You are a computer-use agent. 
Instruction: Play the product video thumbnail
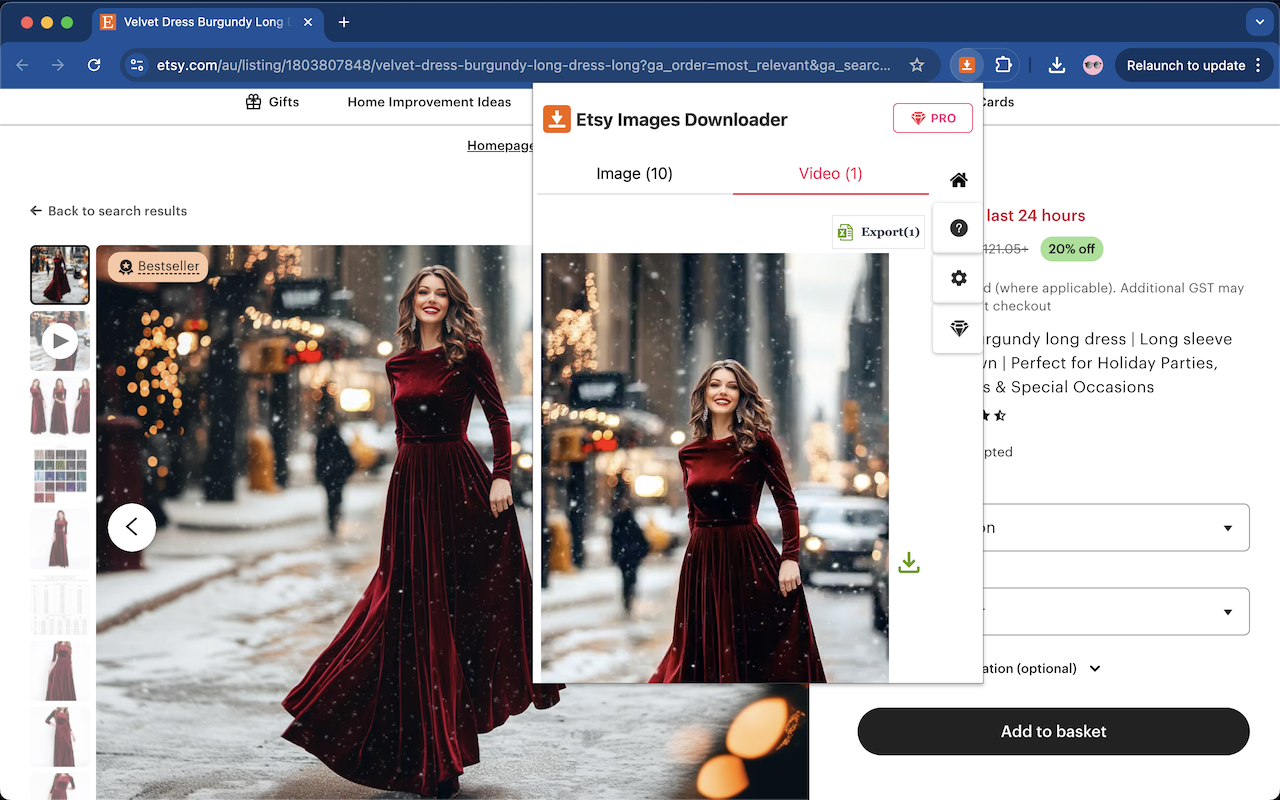tap(60, 341)
